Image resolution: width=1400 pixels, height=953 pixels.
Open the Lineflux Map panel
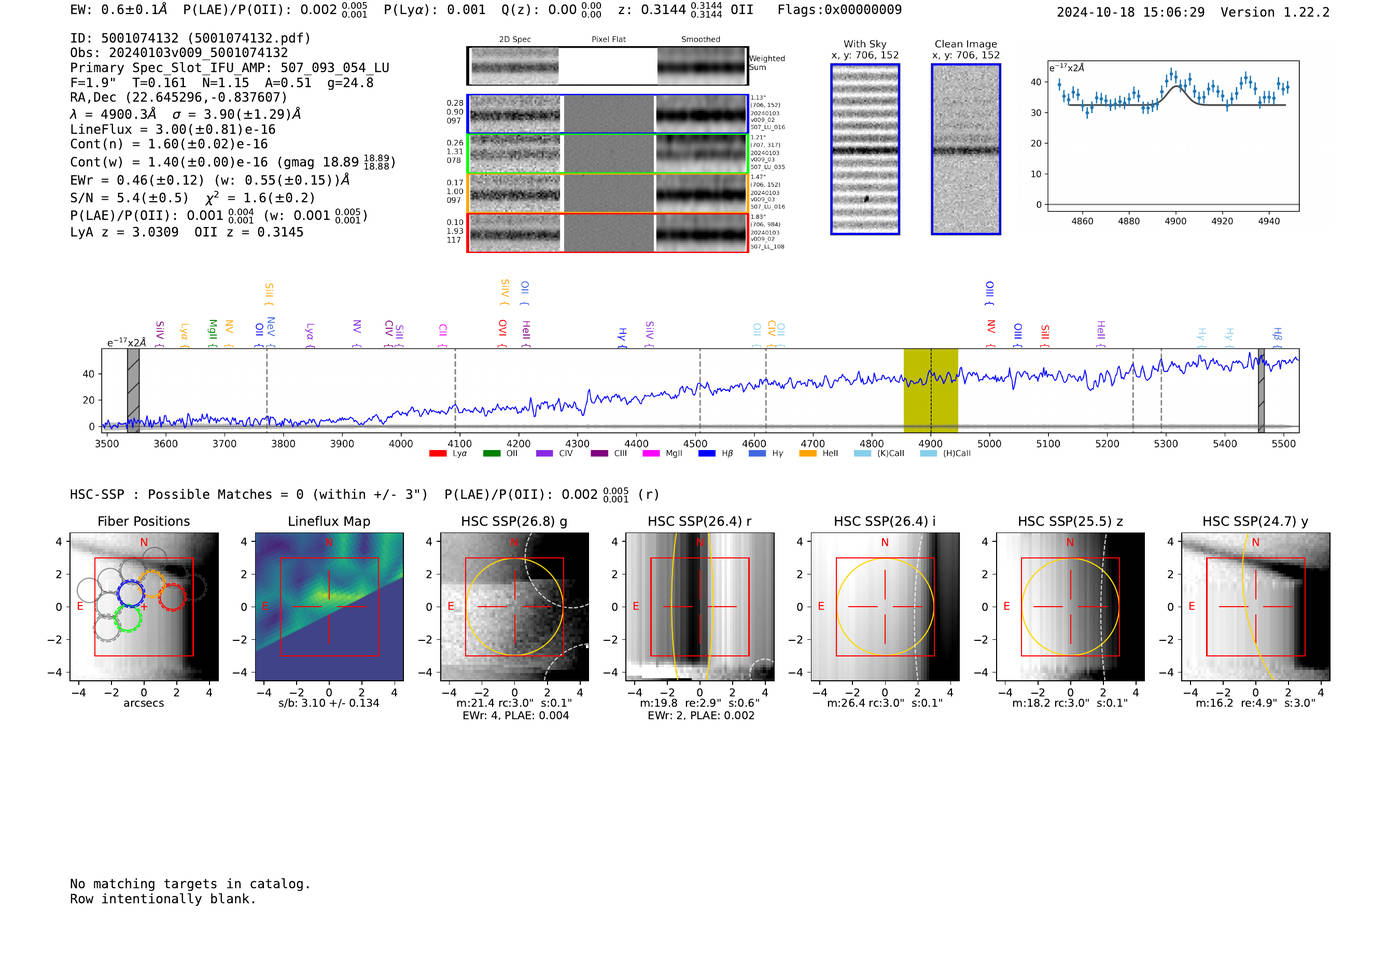pyautogui.click(x=329, y=607)
